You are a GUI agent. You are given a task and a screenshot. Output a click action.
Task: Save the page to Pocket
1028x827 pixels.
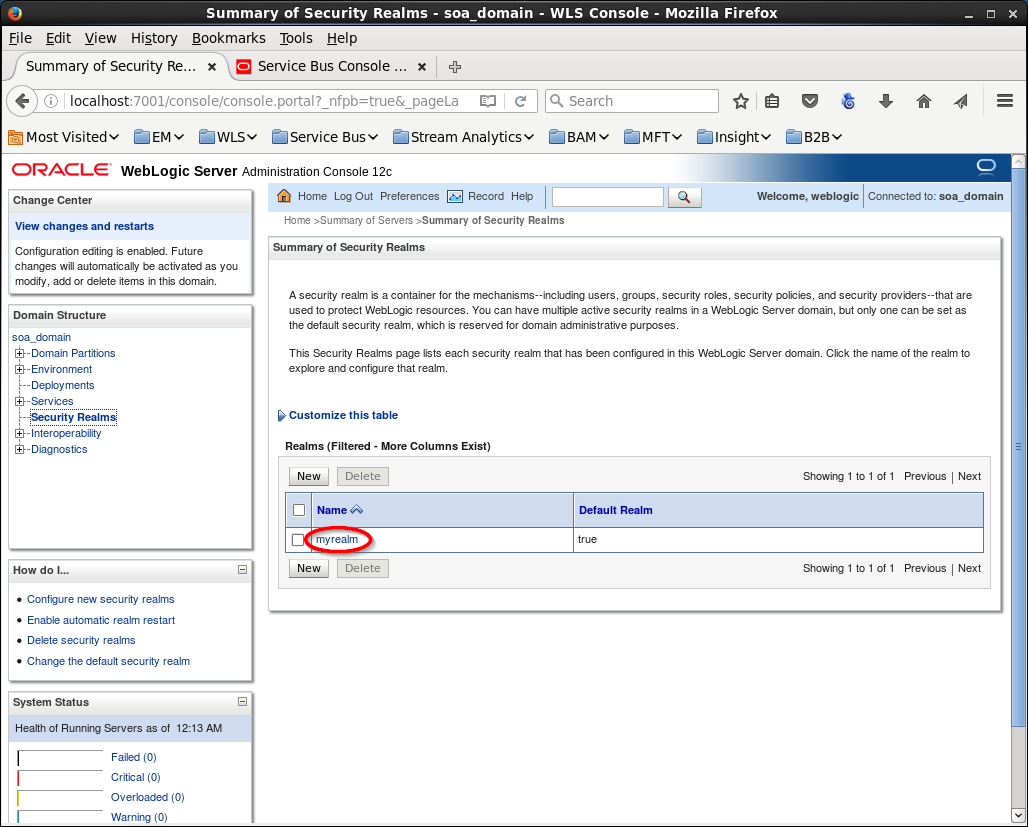(x=811, y=101)
